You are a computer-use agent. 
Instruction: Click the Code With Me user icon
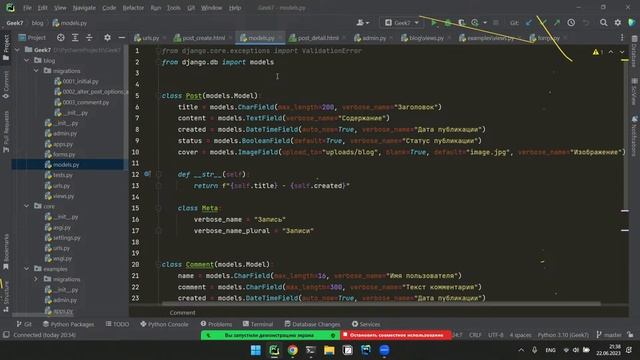360,23
